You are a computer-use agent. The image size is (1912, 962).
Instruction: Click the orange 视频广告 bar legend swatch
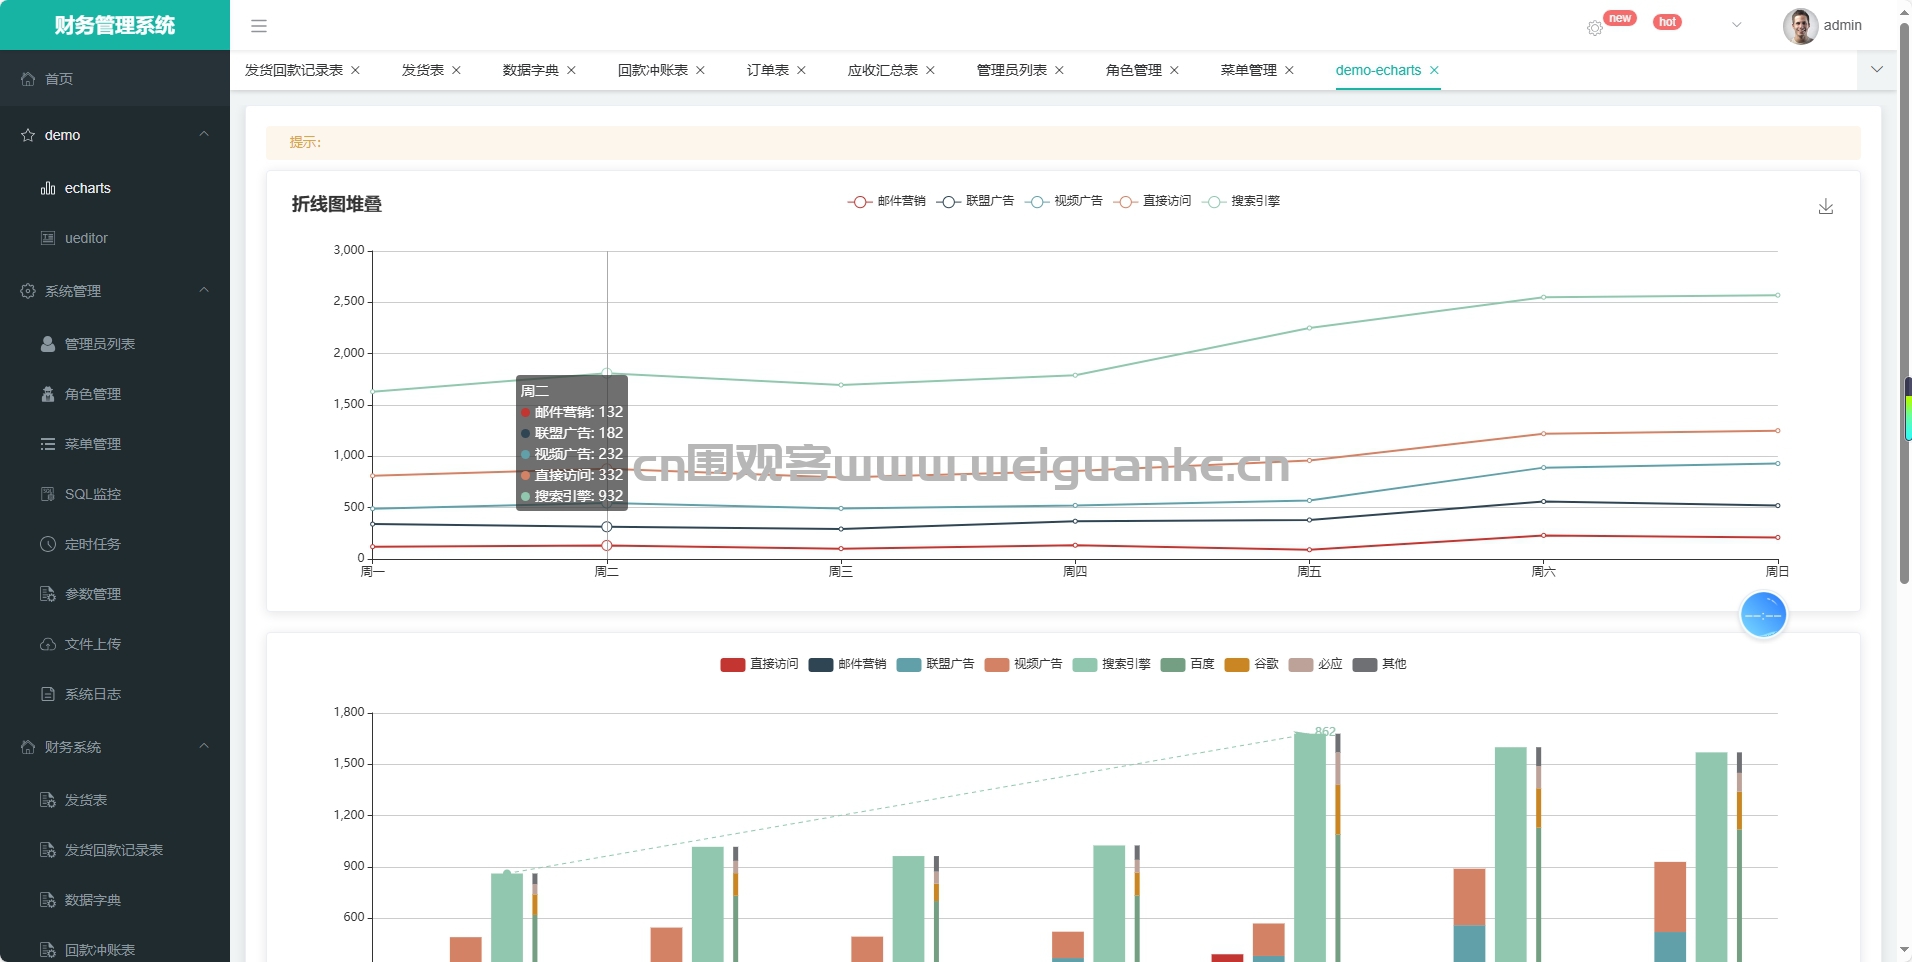[x=997, y=665]
